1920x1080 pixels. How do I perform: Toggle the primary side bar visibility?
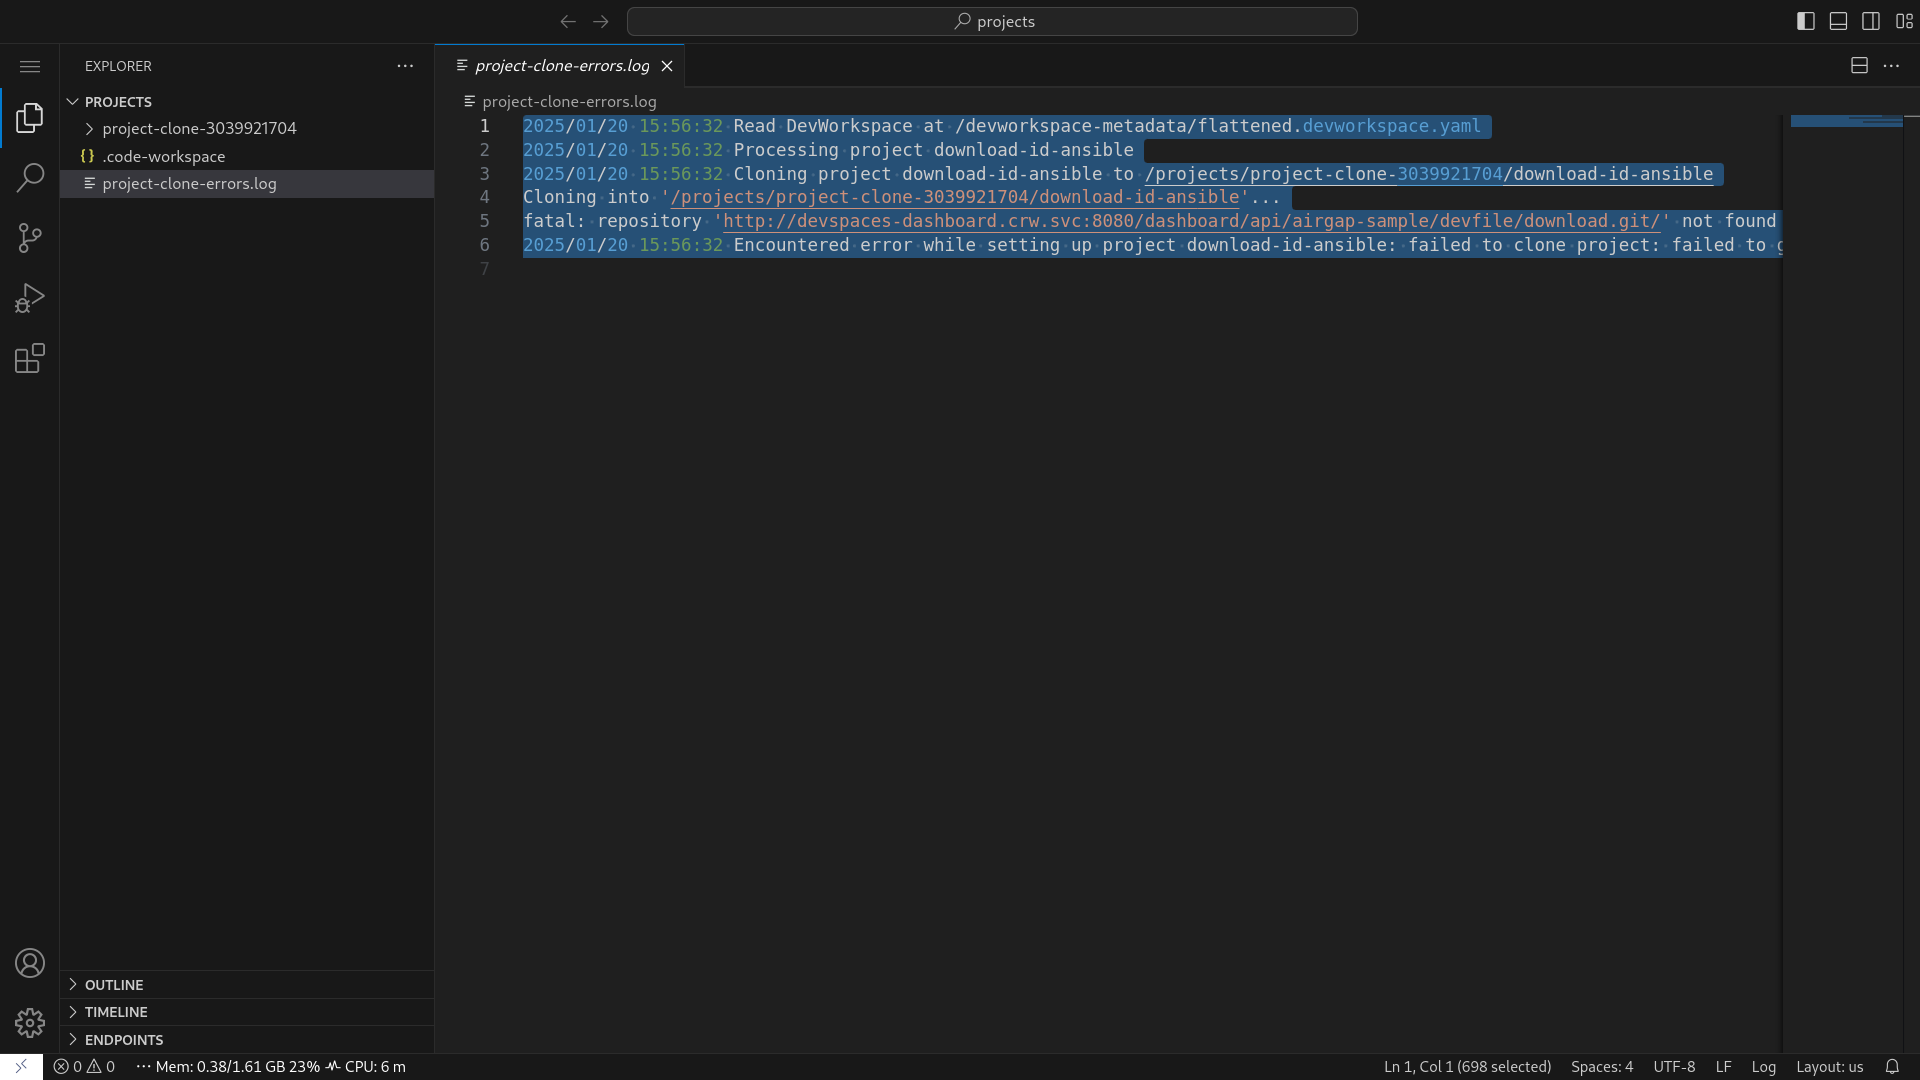click(x=1805, y=21)
